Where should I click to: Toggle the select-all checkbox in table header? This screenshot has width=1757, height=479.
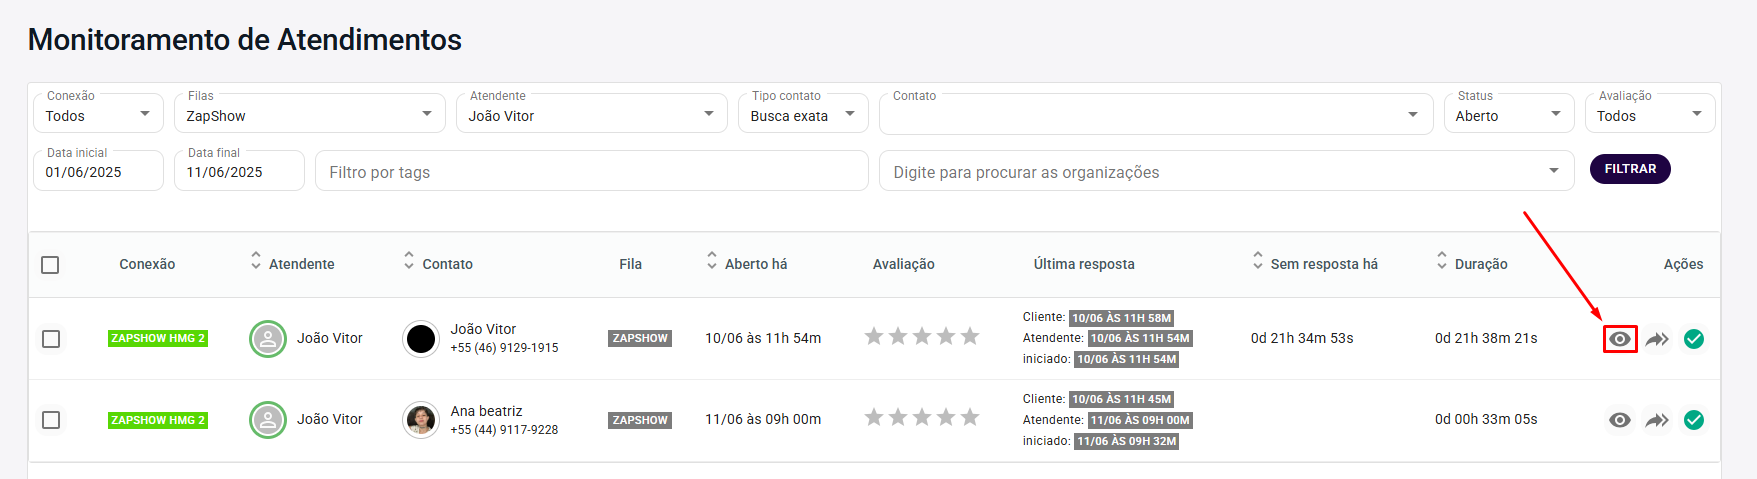50,265
